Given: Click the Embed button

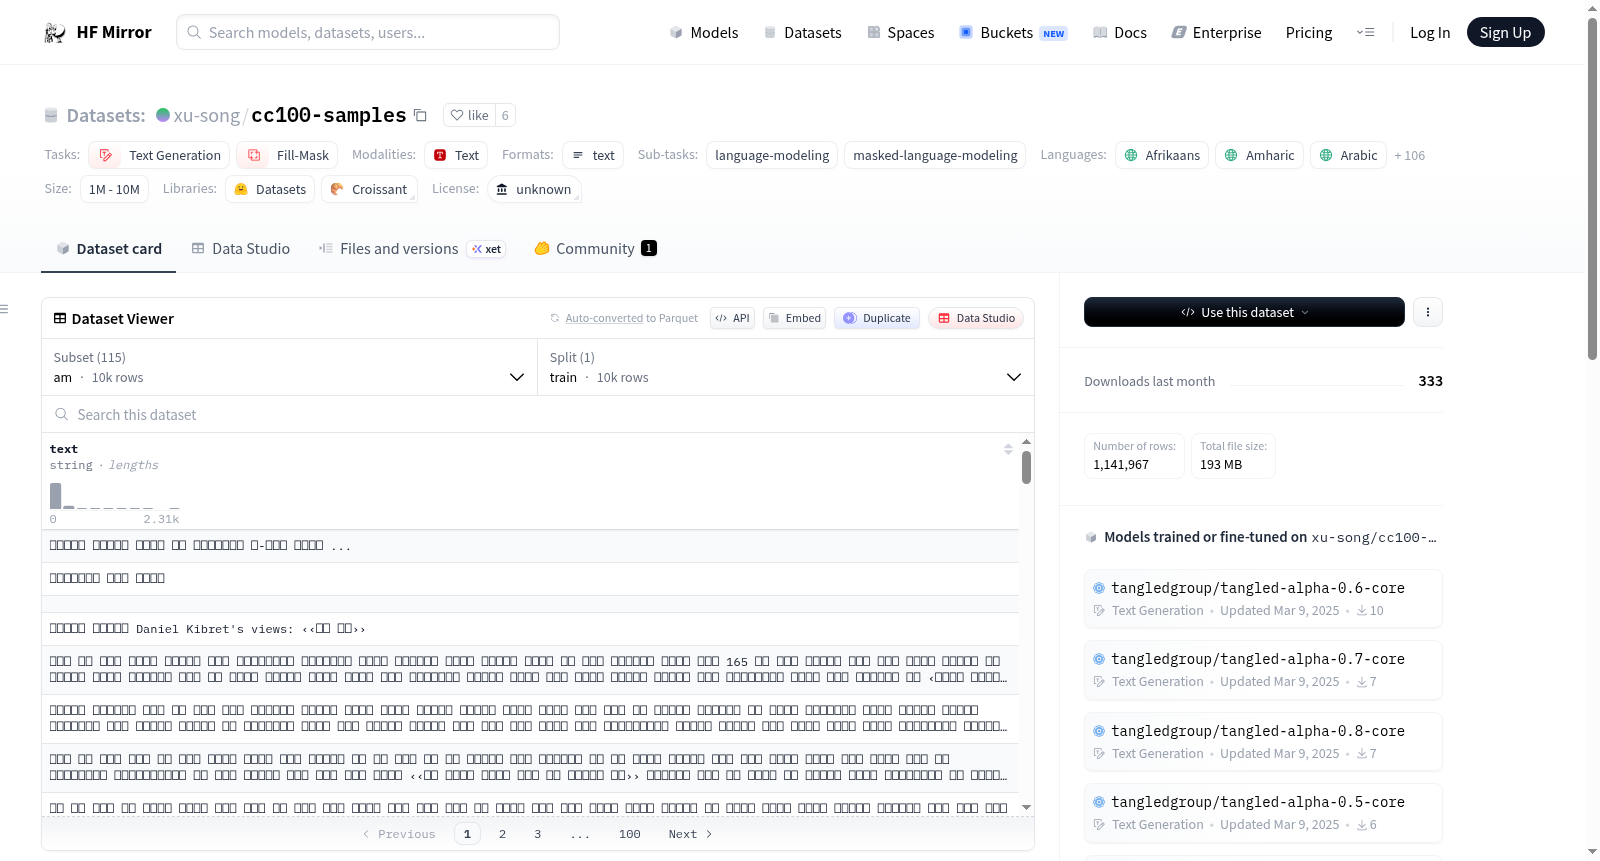Looking at the screenshot, I should 795,319.
